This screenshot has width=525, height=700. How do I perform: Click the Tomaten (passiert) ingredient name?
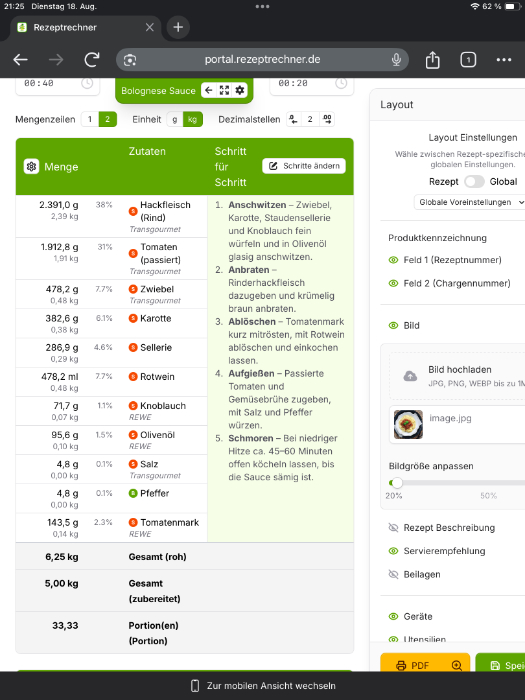(x=161, y=253)
